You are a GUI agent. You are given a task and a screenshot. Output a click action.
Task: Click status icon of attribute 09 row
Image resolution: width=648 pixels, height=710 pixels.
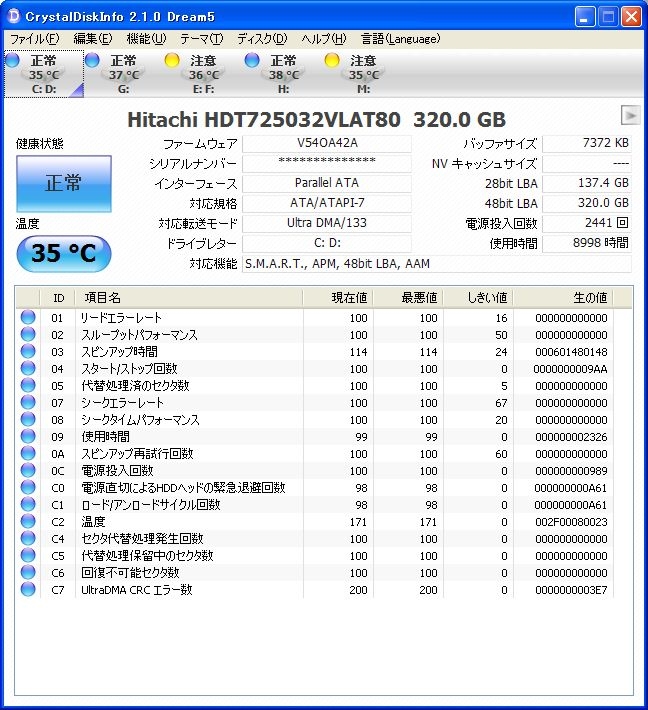[x=28, y=436]
